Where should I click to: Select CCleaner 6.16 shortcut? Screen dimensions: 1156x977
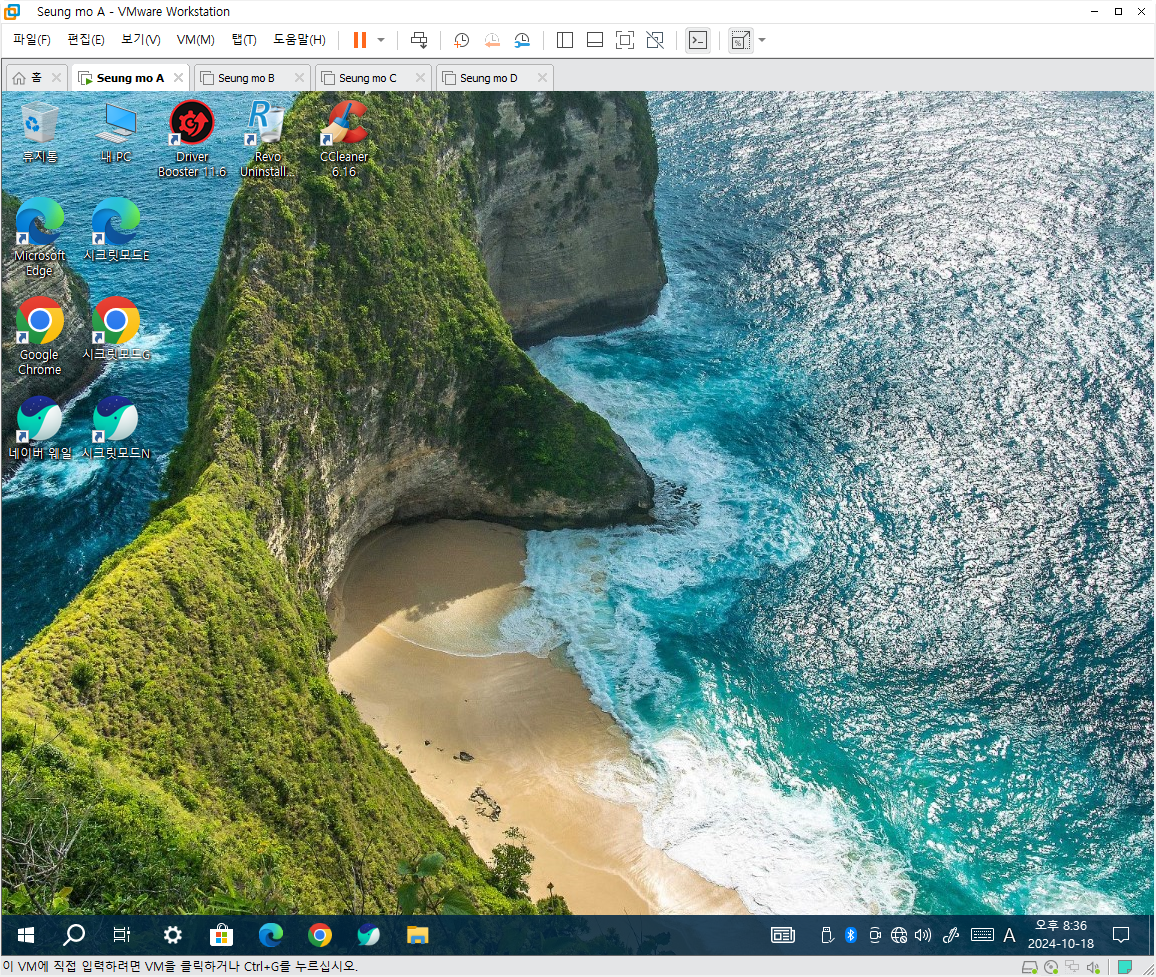click(x=344, y=139)
